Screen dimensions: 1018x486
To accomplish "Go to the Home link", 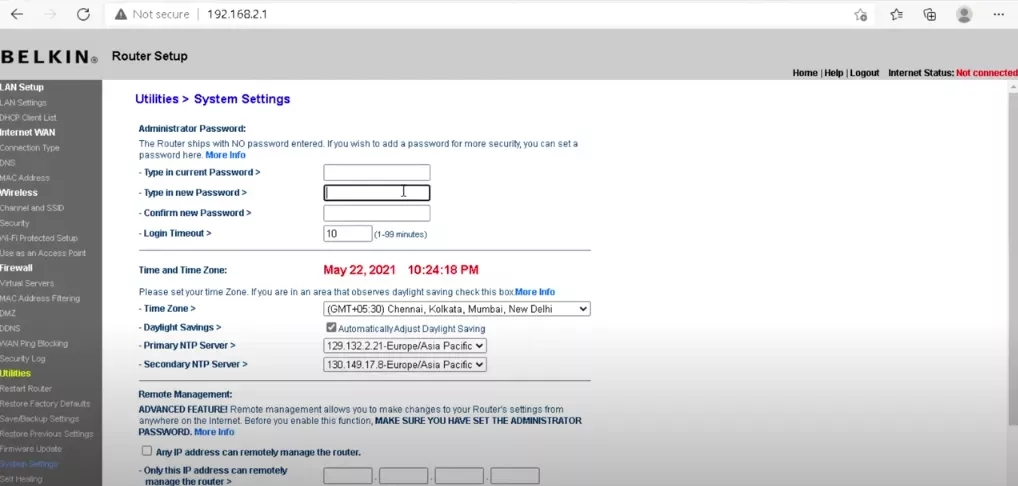I will 805,73.
